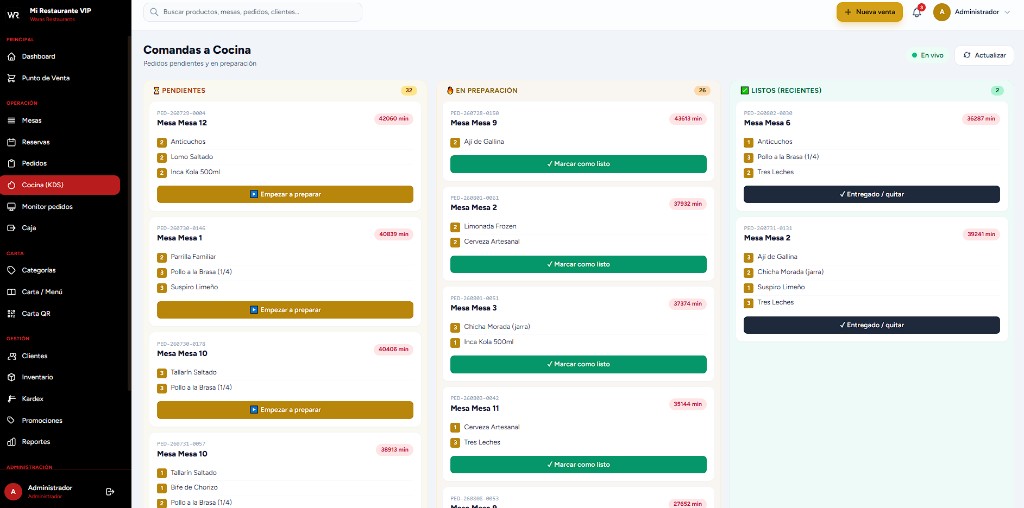Click the Comandas a Cocina heading
1024x508 pixels.
(x=197, y=50)
